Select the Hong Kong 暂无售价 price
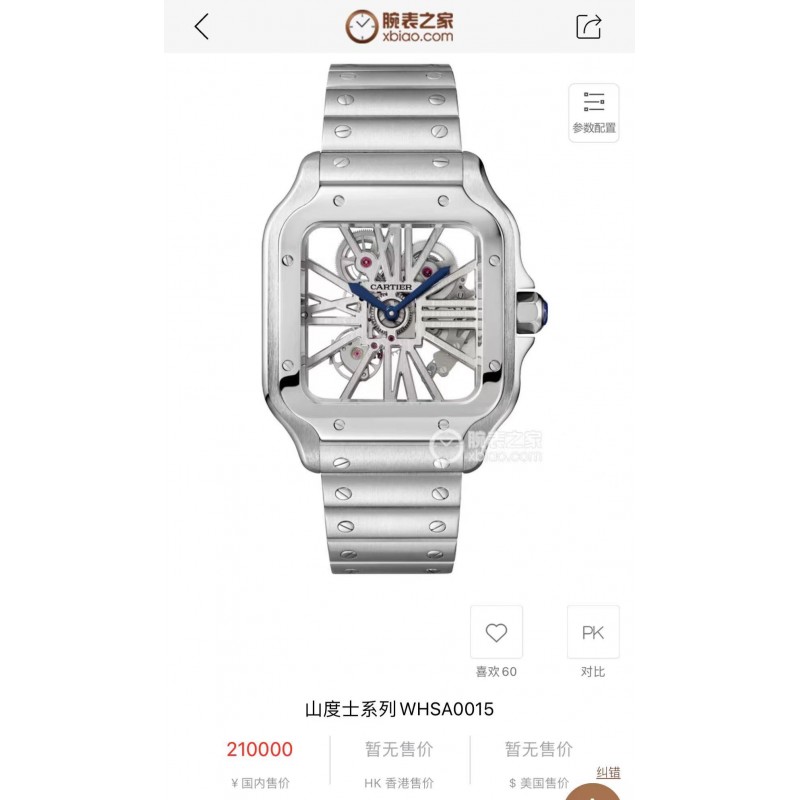This screenshot has height=800, width=800. (x=399, y=749)
